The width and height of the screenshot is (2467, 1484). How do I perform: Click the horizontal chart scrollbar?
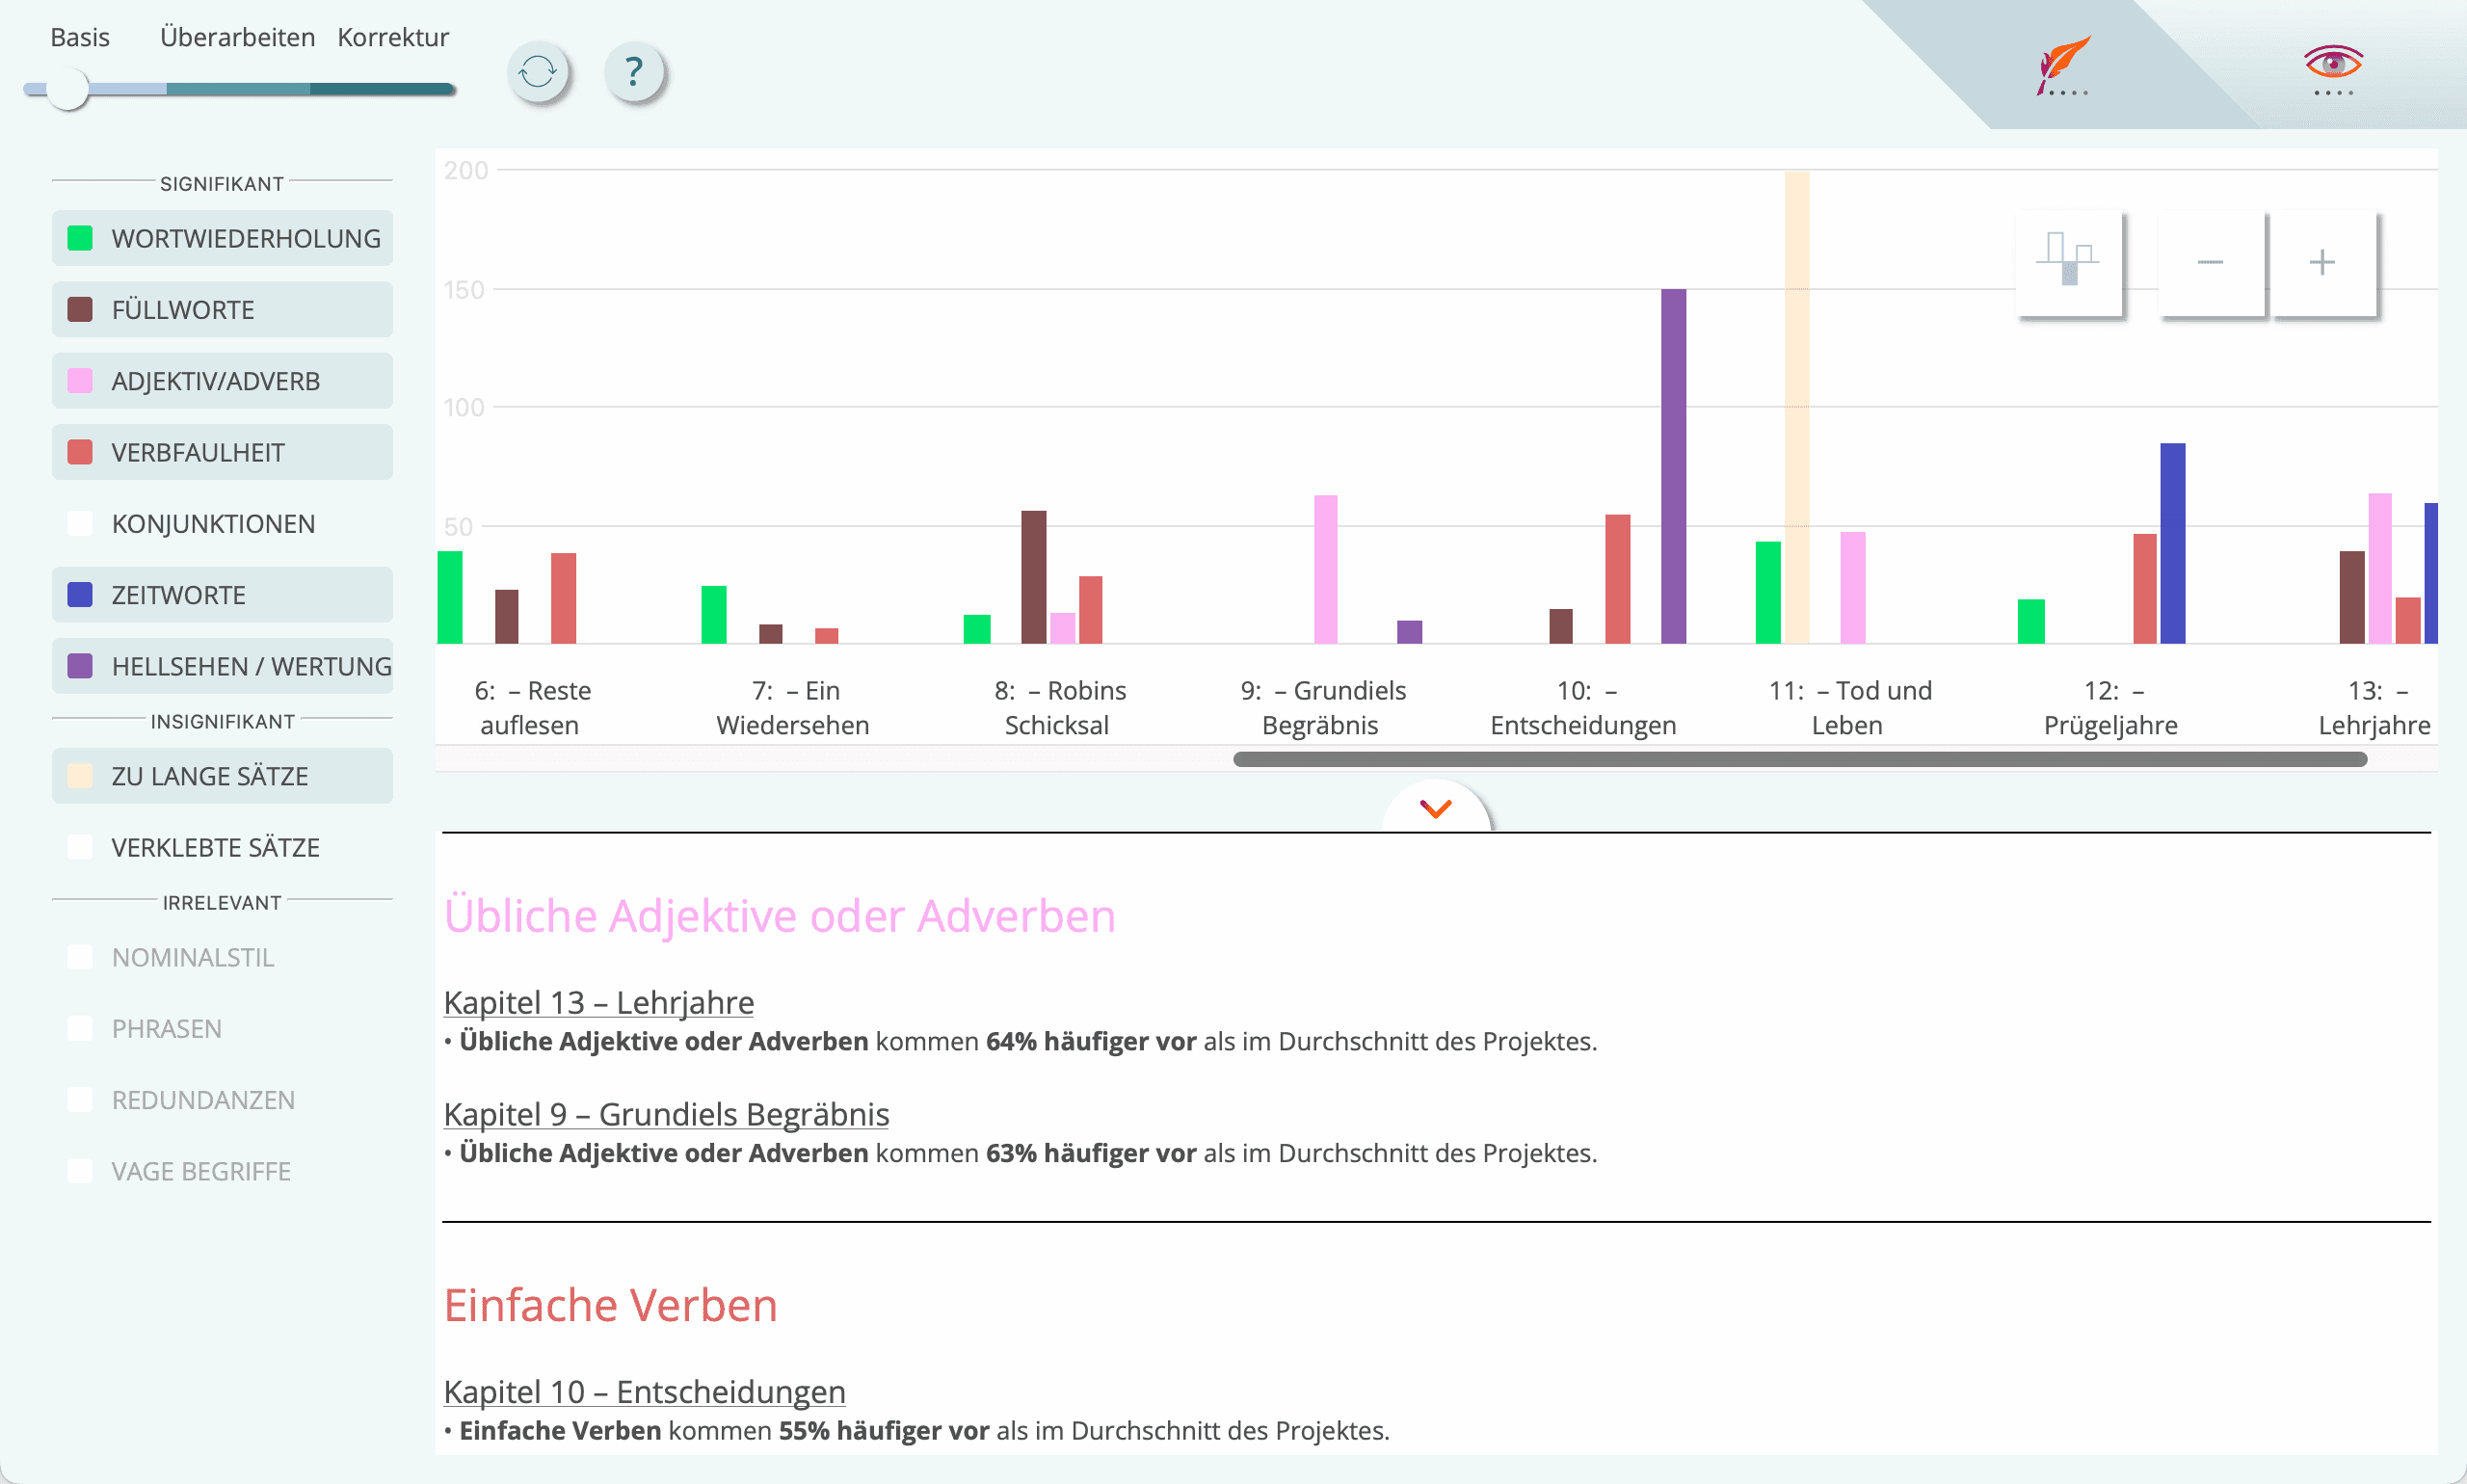(1800, 759)
